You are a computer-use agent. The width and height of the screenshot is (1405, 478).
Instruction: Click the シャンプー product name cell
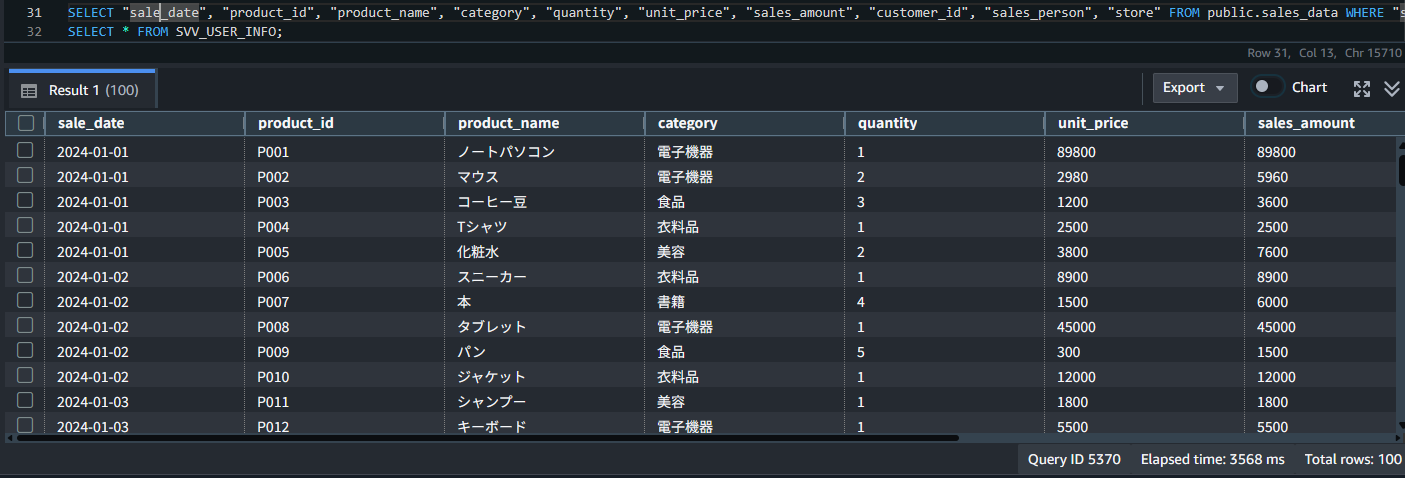[545, 402]
